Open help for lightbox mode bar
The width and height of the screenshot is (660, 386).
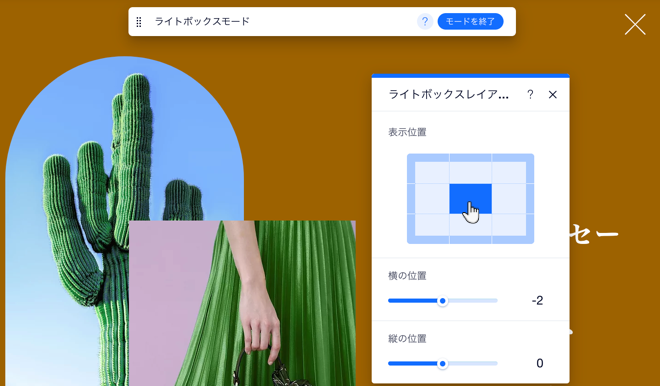pos(425,21)
